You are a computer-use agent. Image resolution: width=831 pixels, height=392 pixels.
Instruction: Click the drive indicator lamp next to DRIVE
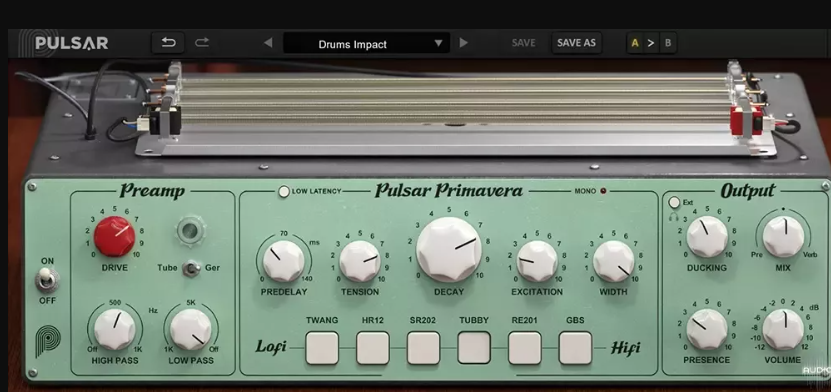tap(190, 230)
